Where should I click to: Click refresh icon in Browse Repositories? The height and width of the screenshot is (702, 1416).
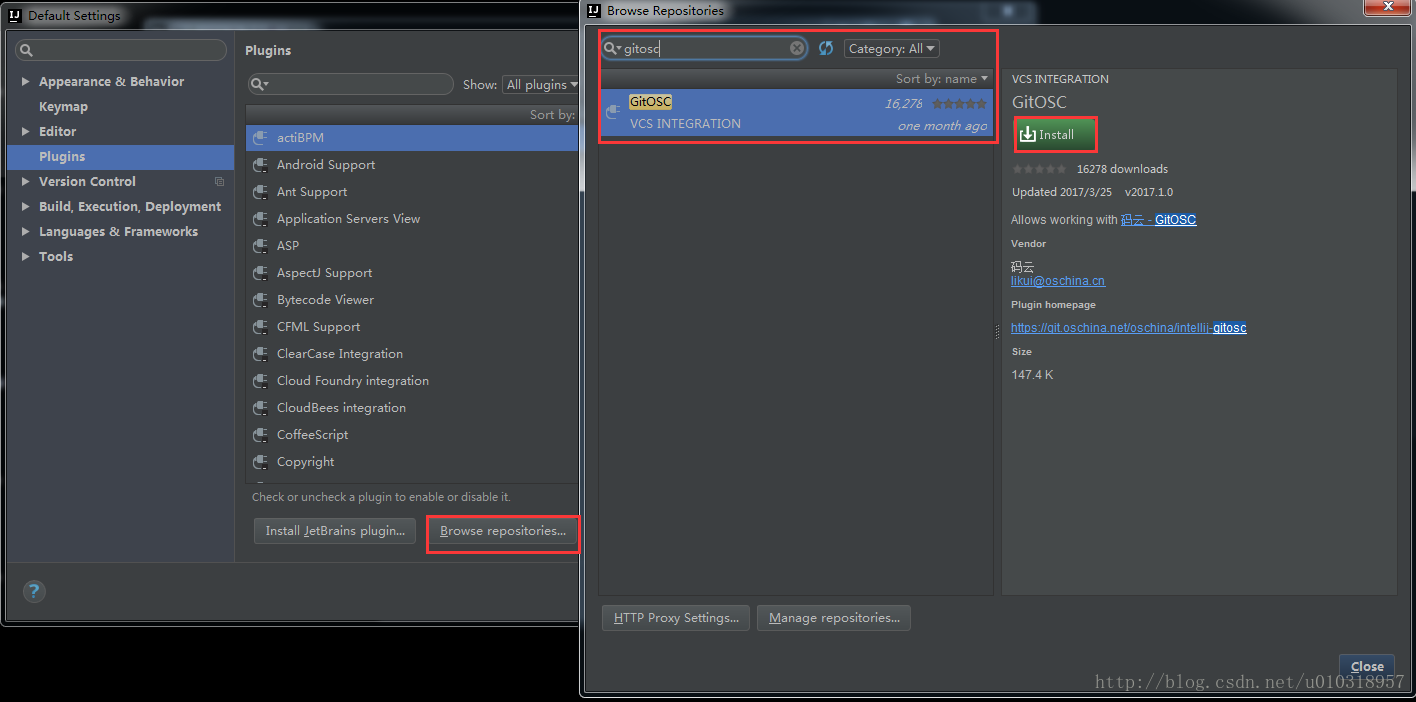tap(826, 48)
